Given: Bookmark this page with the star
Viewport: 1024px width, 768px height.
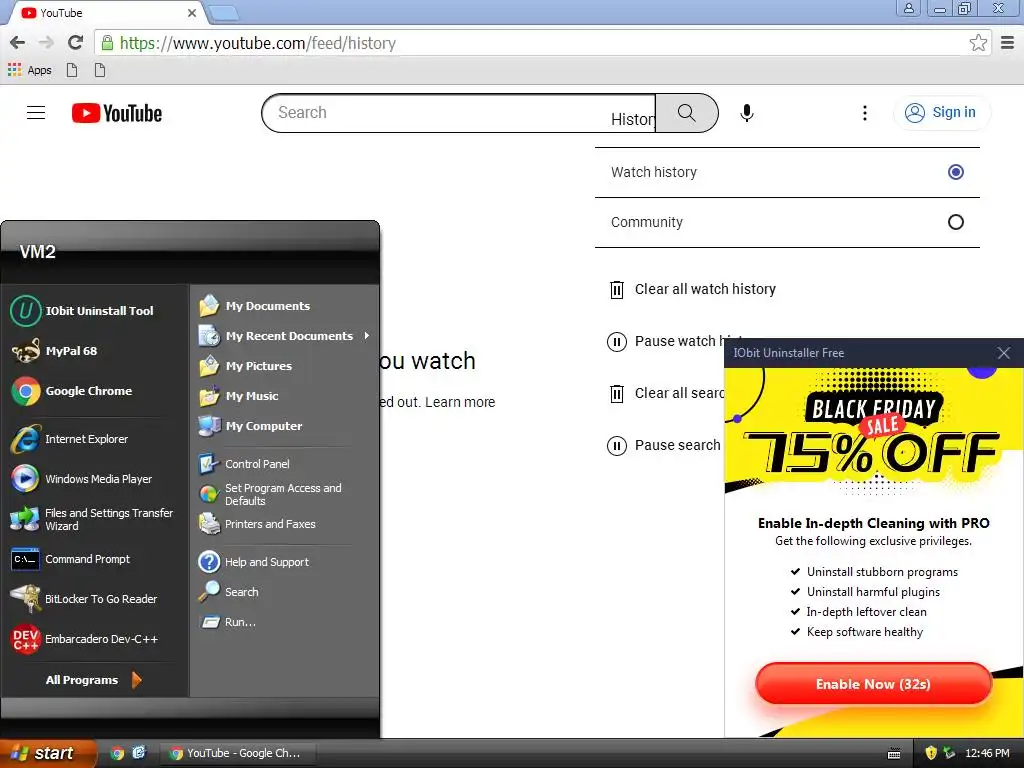Looking at the screenshot, I should [978, 43].
